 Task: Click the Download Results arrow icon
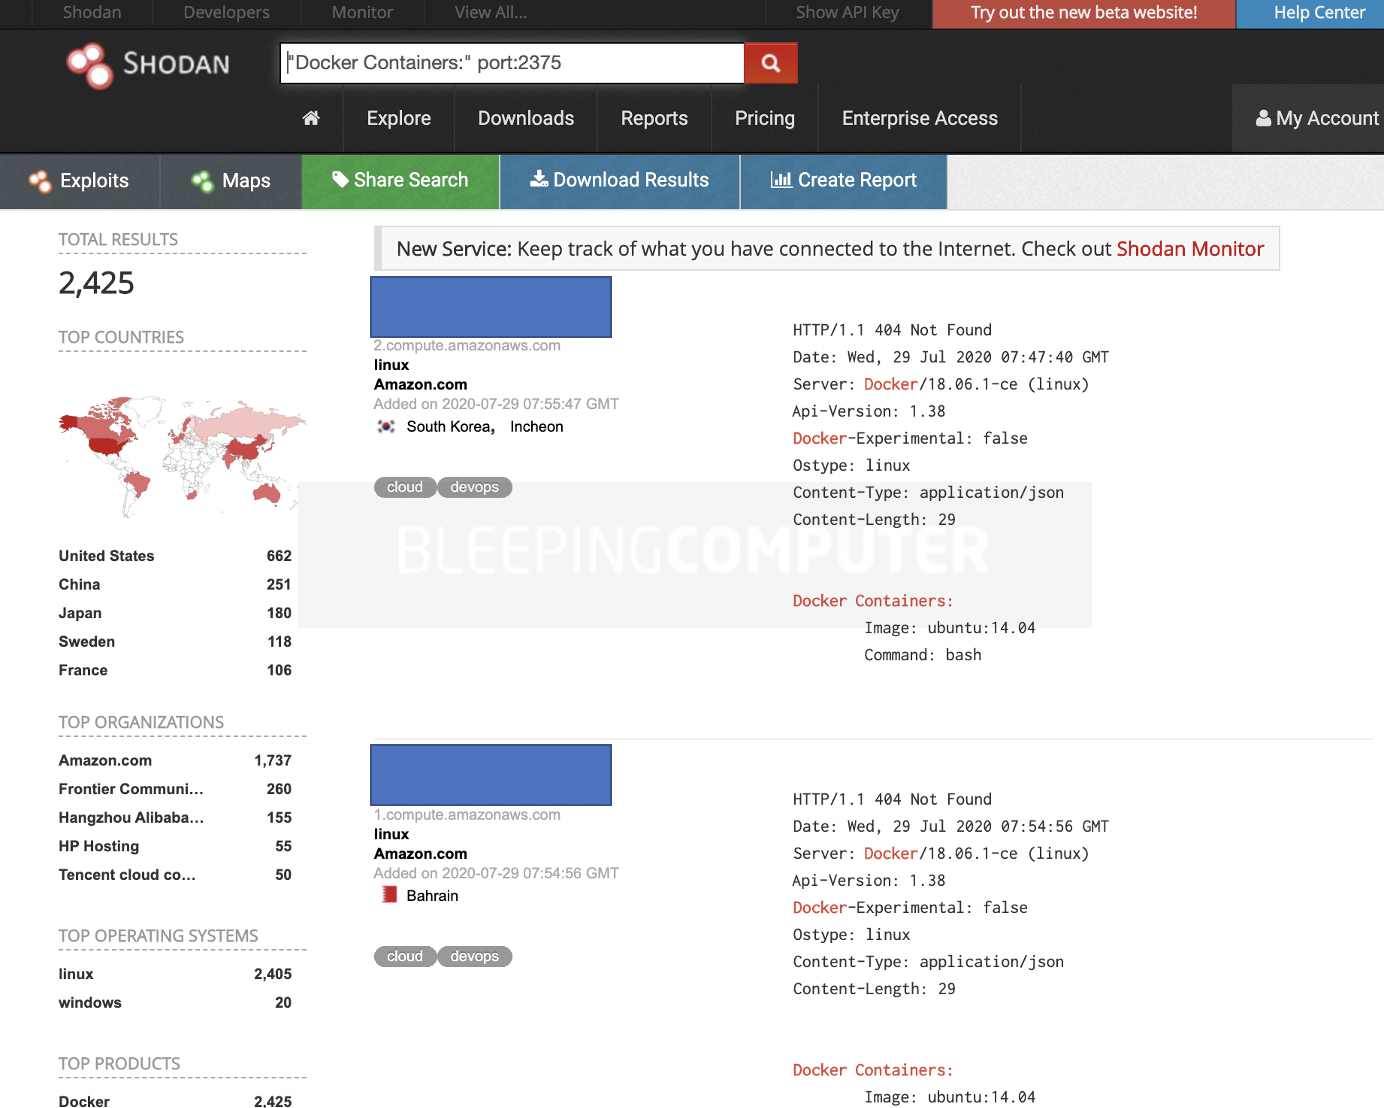[x=539, y=179]
